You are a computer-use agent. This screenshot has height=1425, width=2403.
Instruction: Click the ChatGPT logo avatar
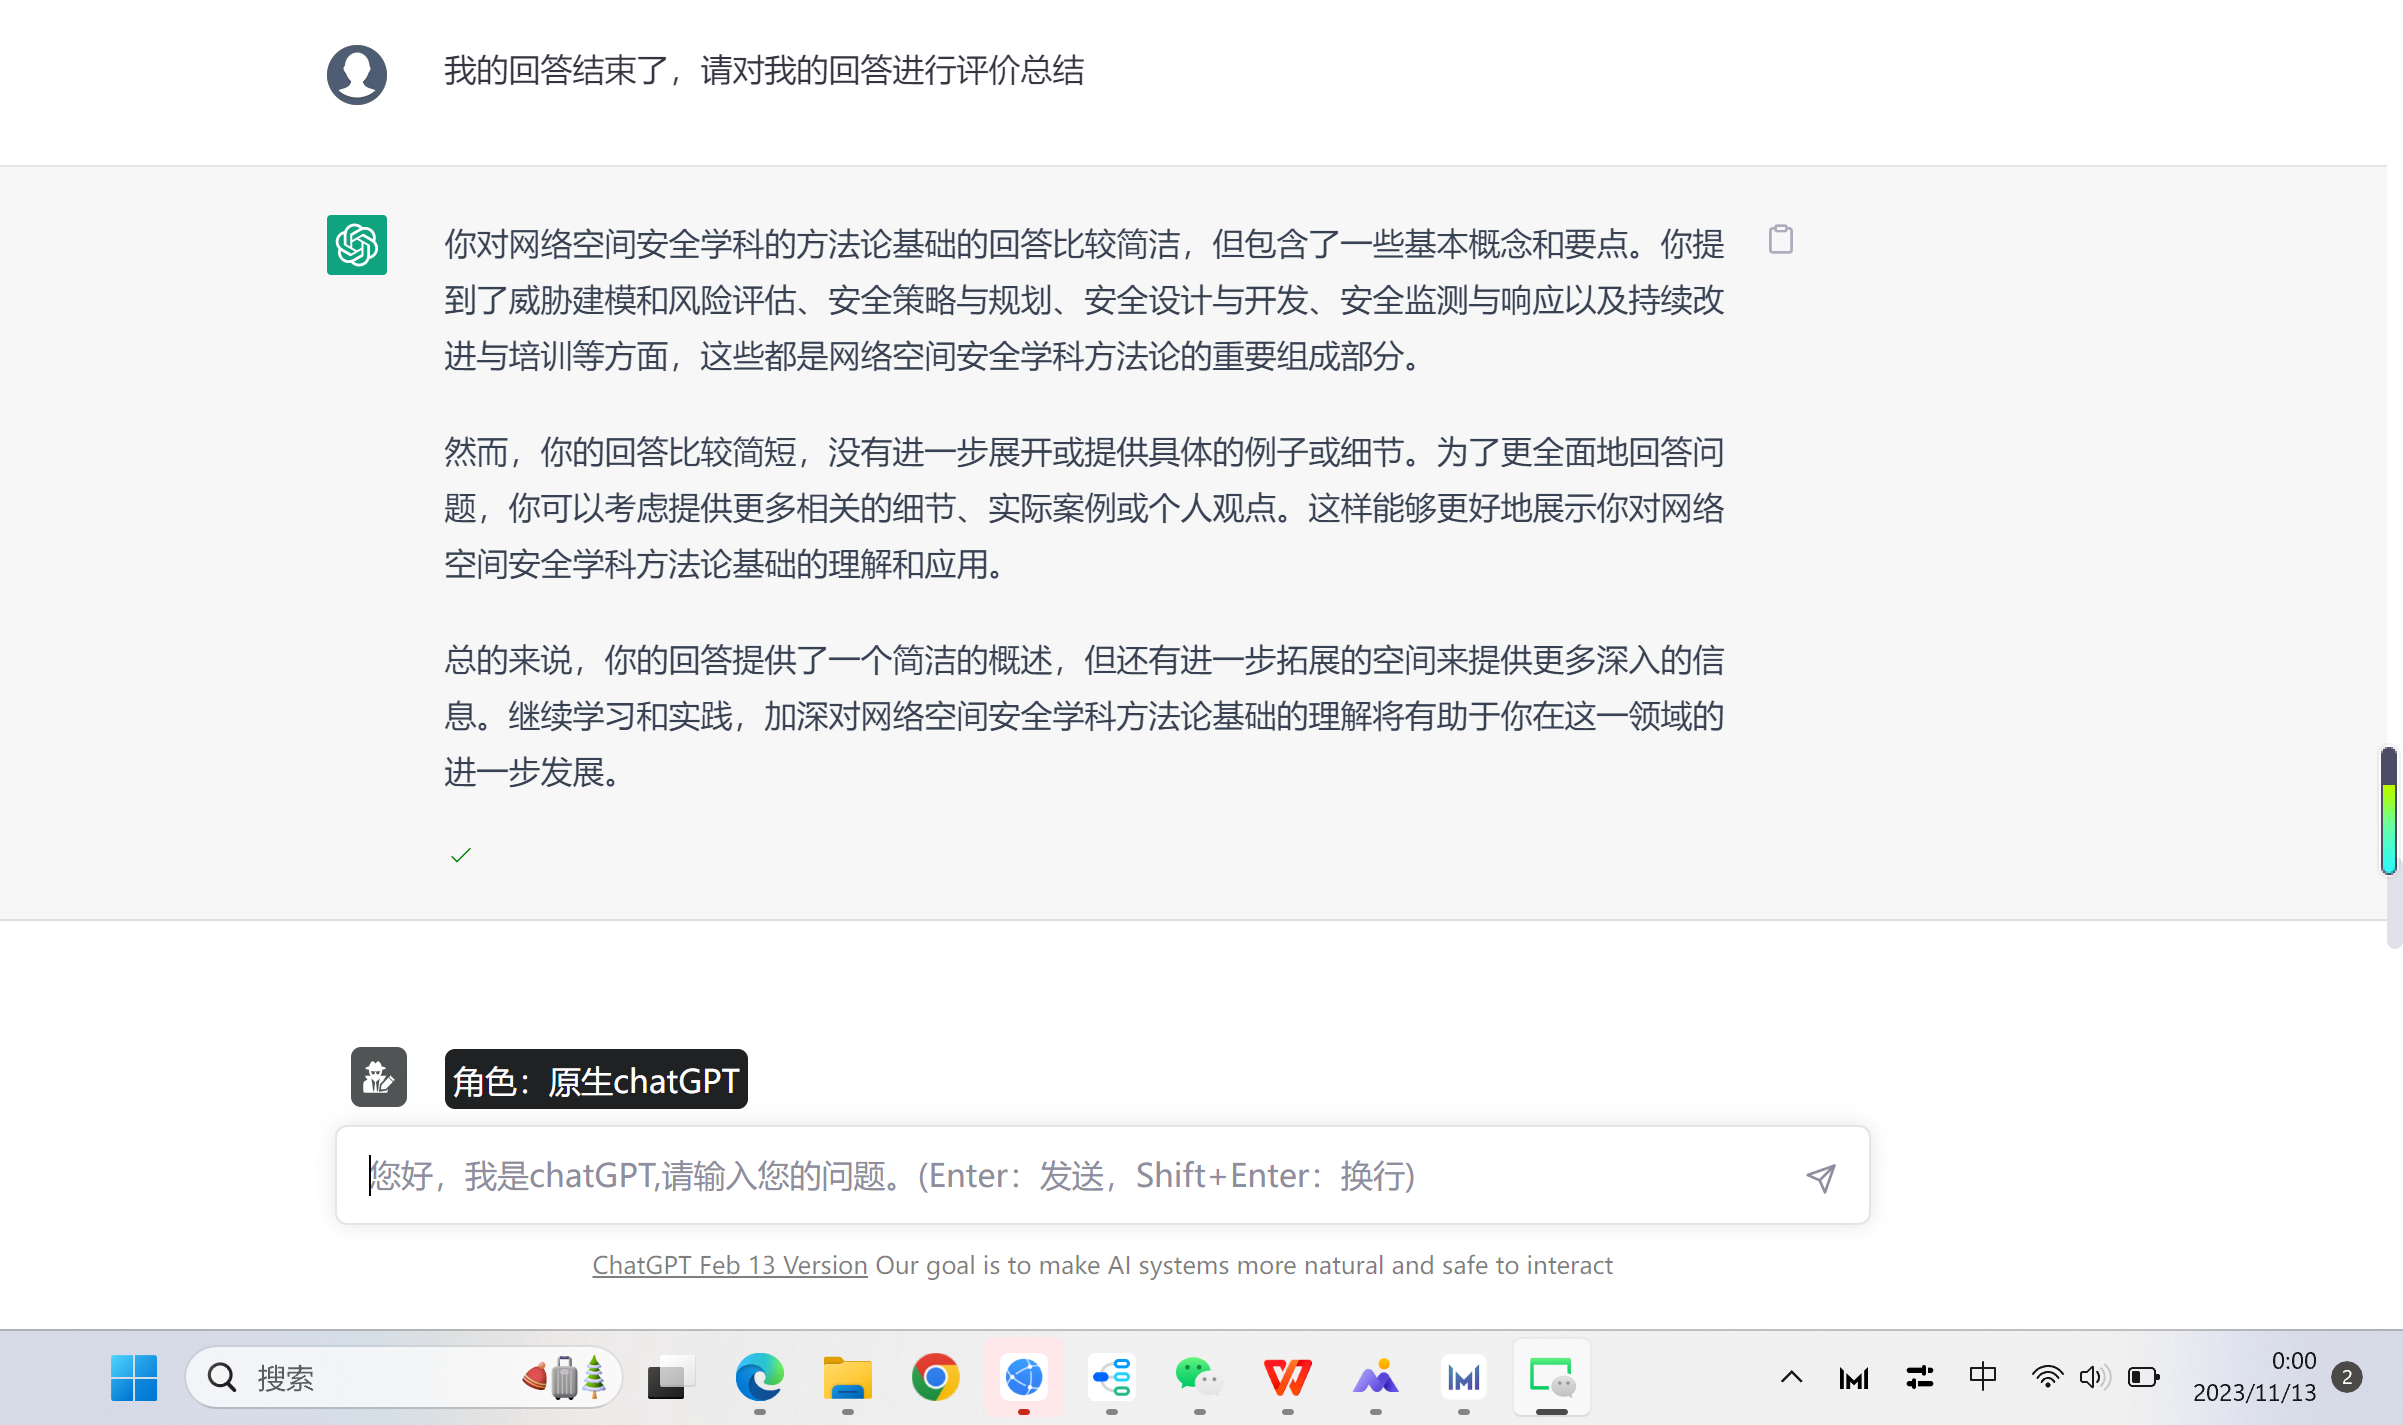(357, 245)
